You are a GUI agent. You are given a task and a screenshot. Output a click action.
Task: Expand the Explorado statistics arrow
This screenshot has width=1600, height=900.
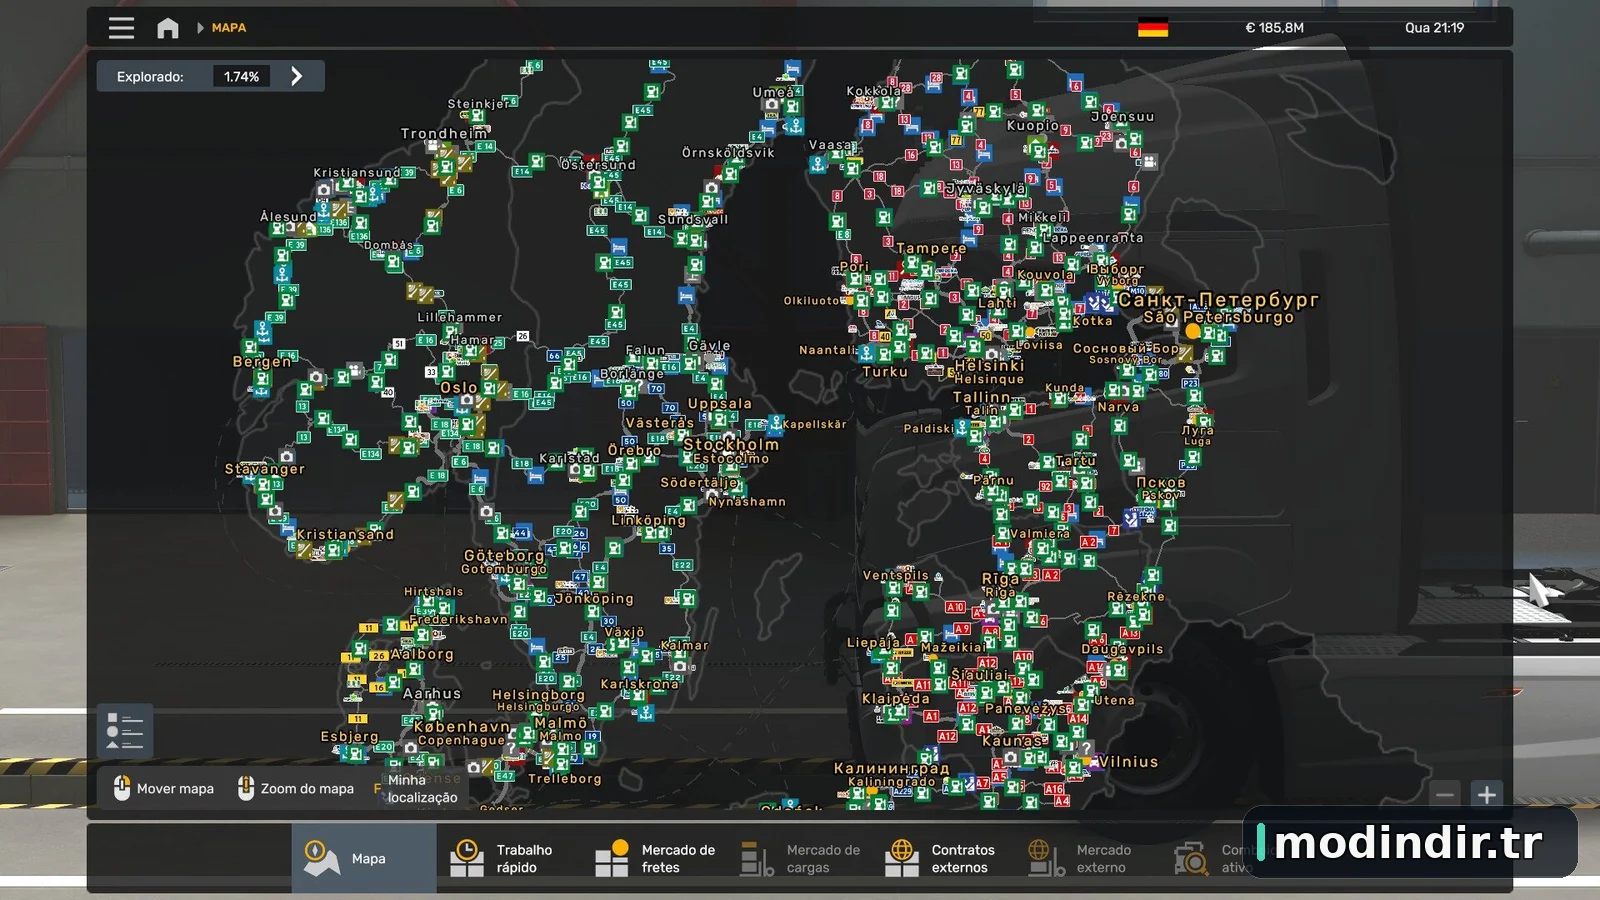(296, 76)
